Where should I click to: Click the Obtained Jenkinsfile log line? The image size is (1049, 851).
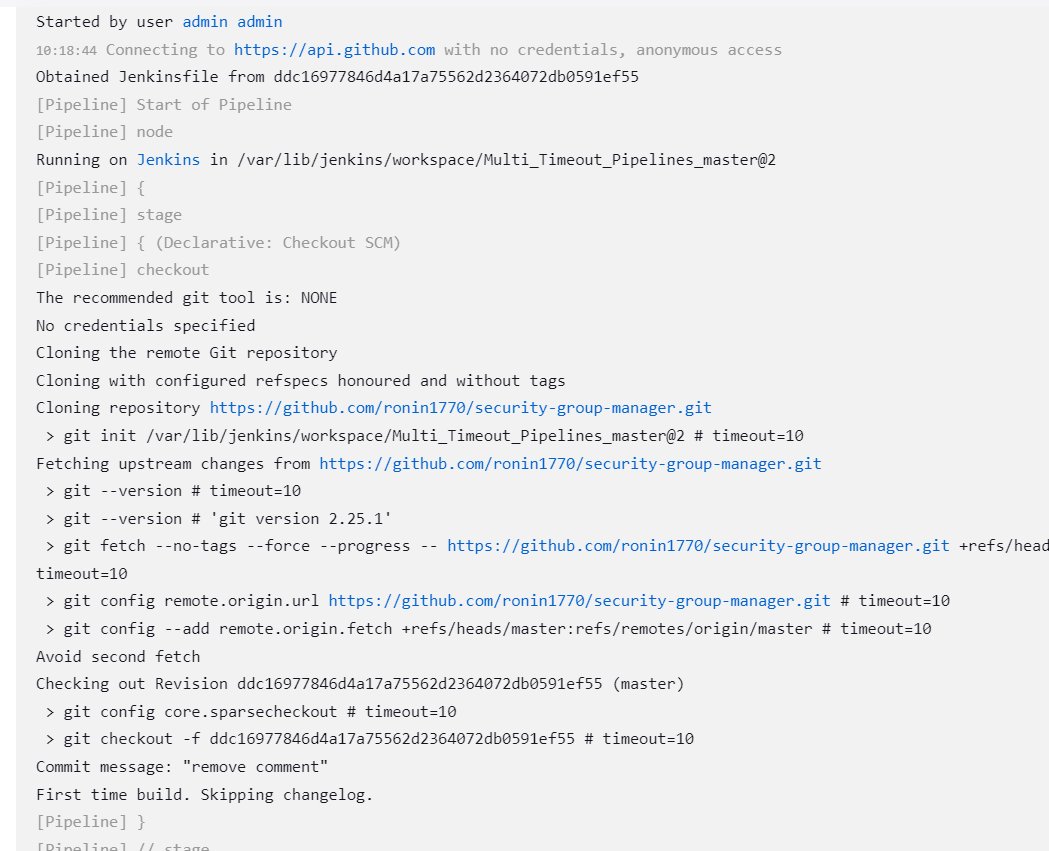pos(337,76)
